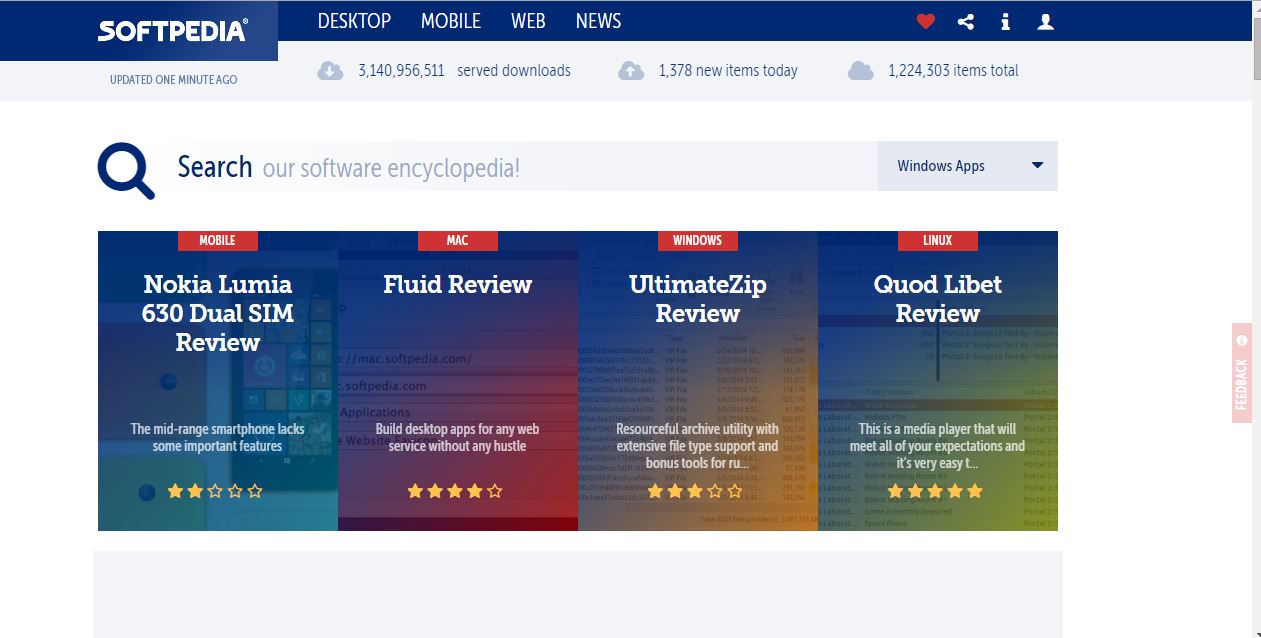
Task: Click the red heart favorites icon
Action: coord(926,21)
